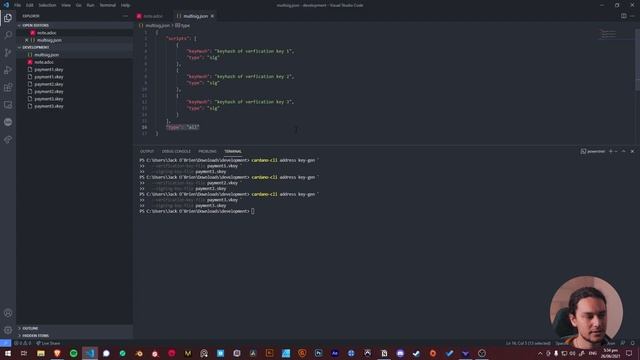Click the remote window status bar button
The width and height of the screenshot is (640, 360).
[5, 343]
